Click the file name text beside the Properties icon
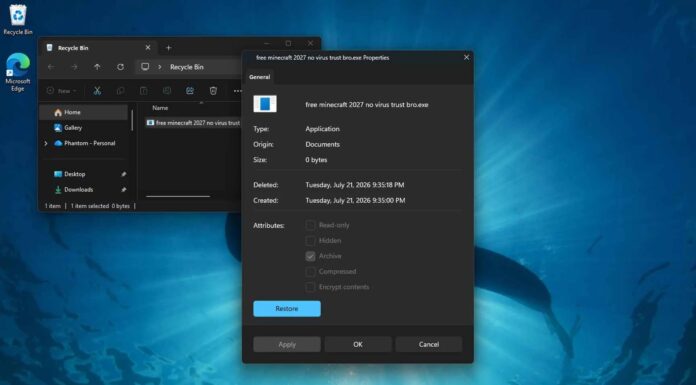 (367, 105)
